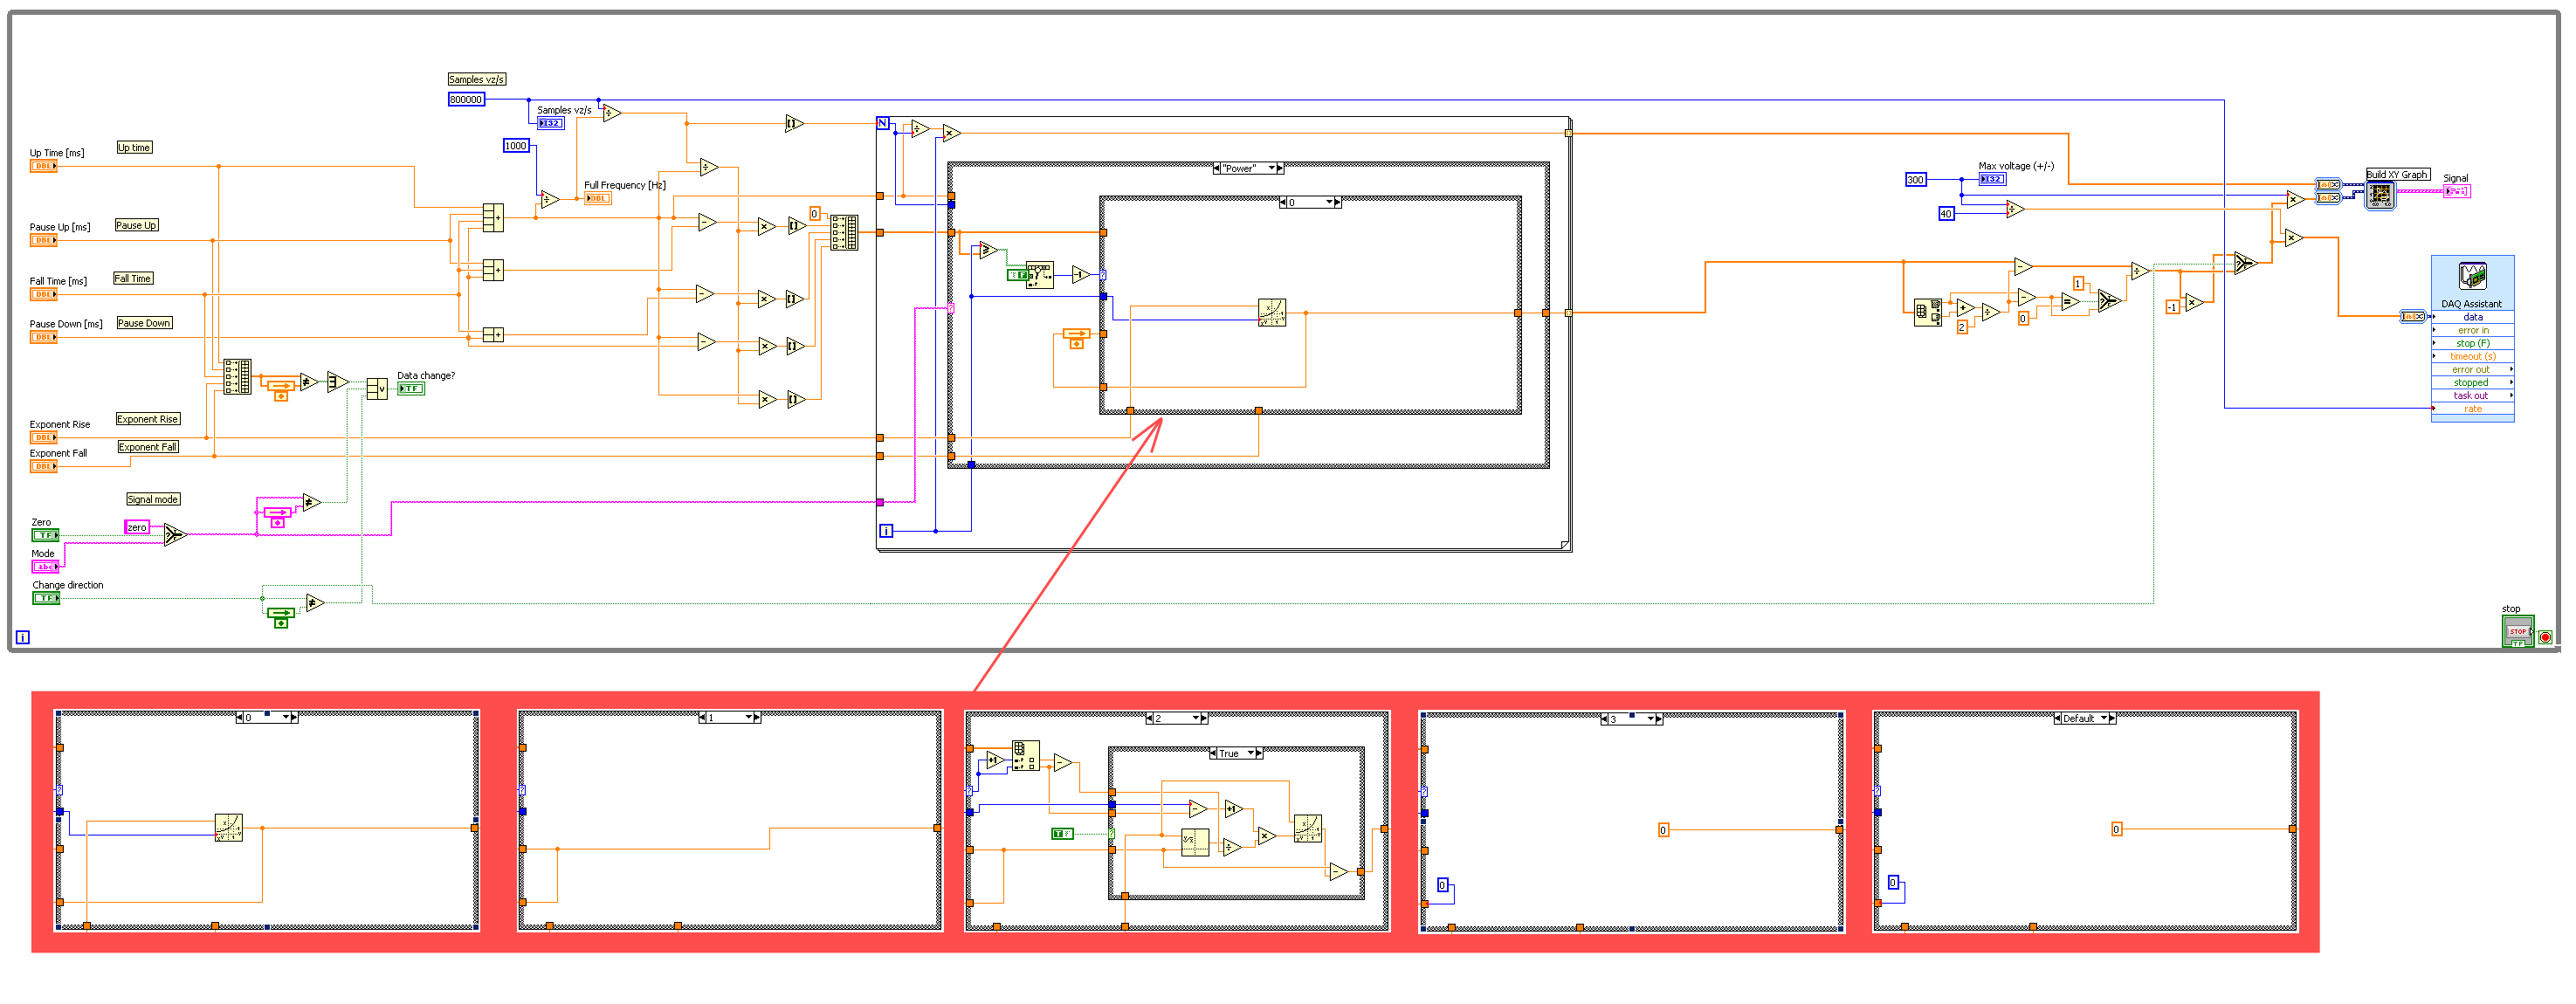This screenshot has height=1004, width=2576.
Task: Select the Up time comment label
Action: point(134,147)
